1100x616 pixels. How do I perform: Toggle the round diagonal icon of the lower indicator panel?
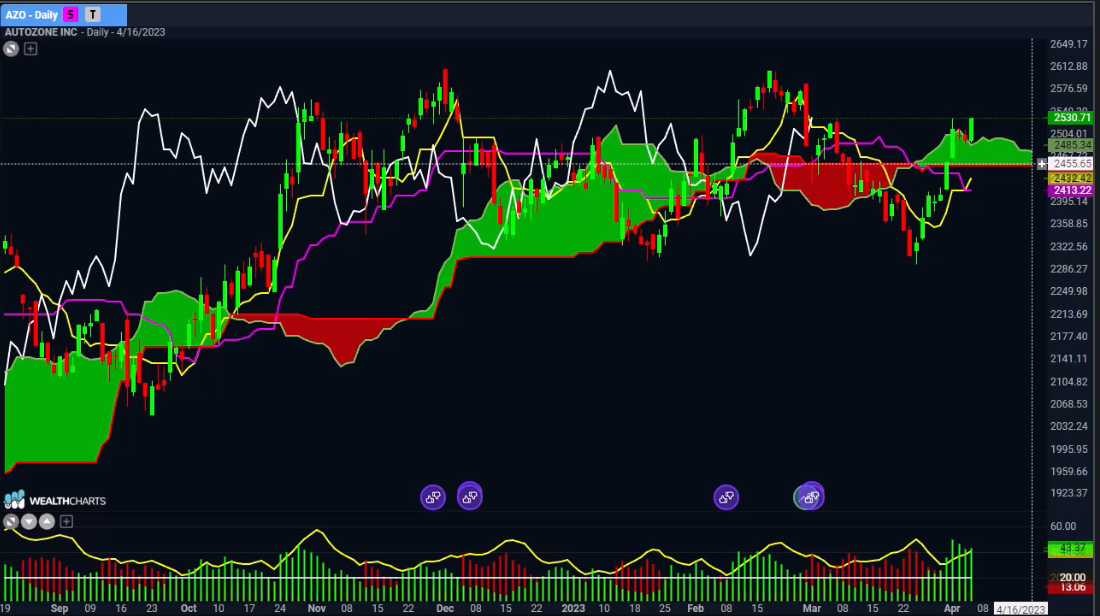pos(11,521)
